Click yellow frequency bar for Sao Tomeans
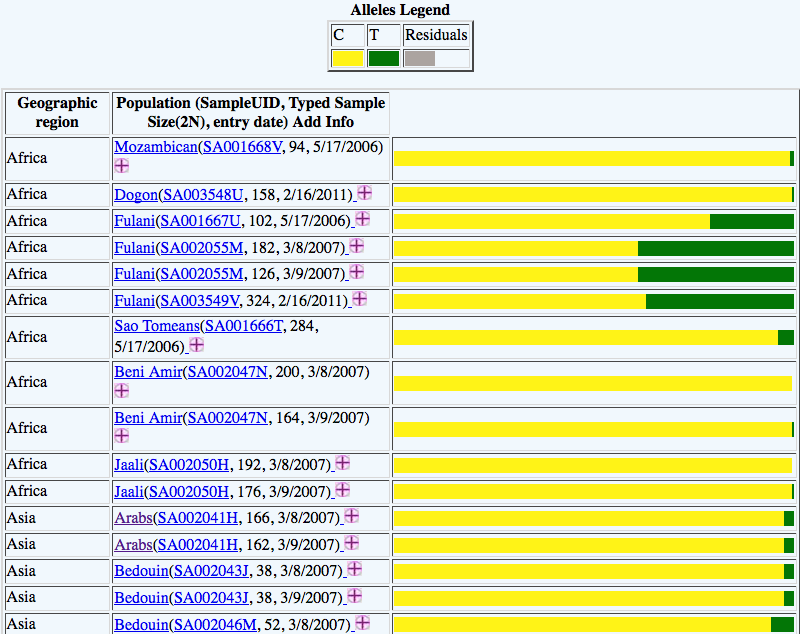 click(586, 337)
